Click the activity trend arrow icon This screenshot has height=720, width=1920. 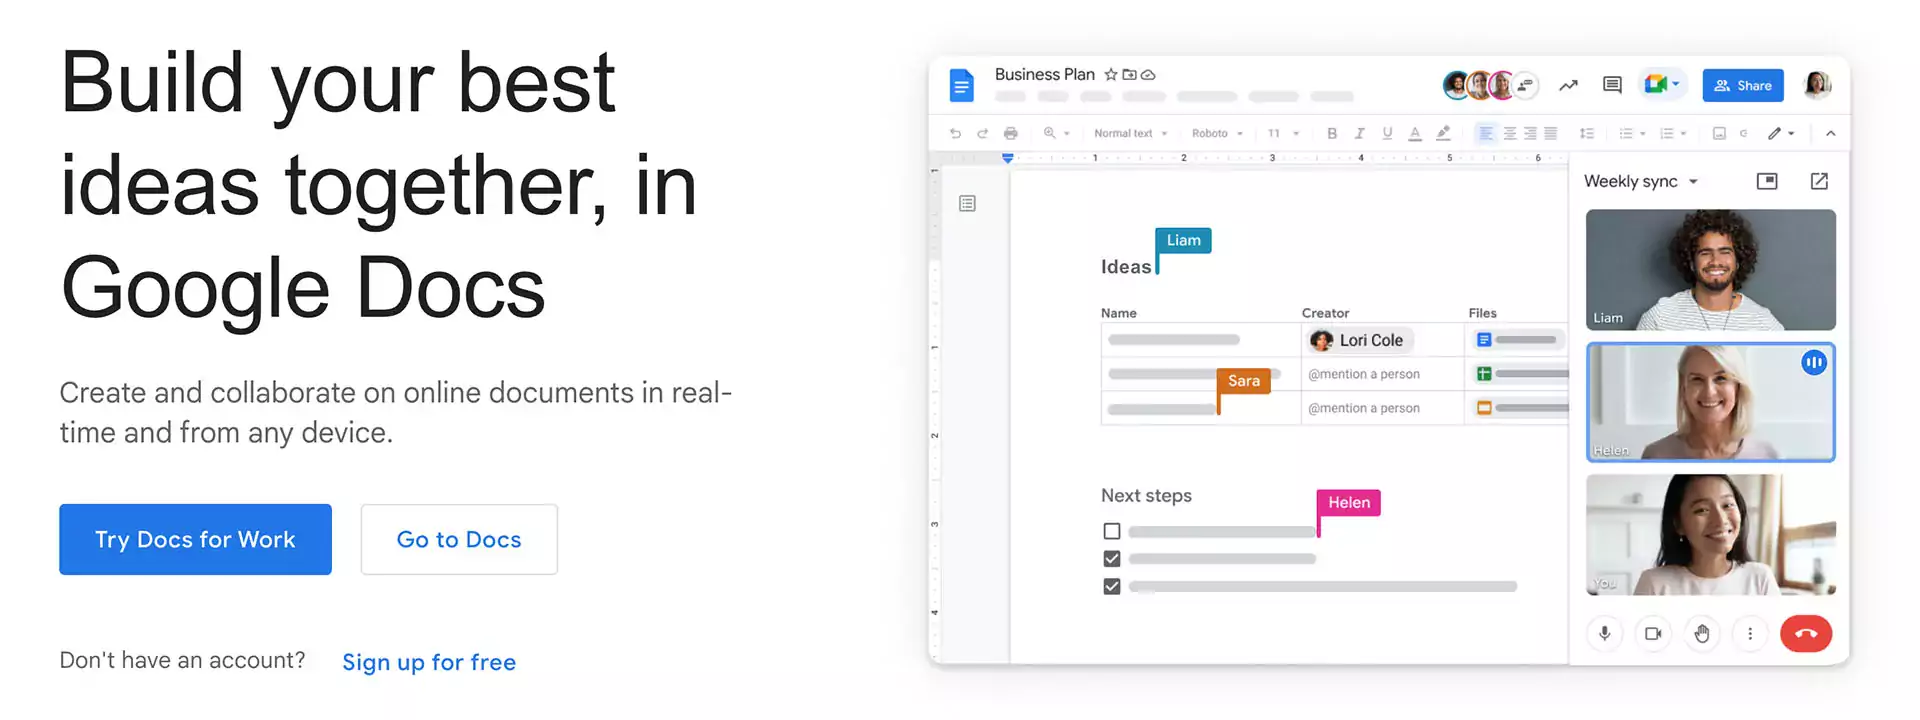[1568, 86]
